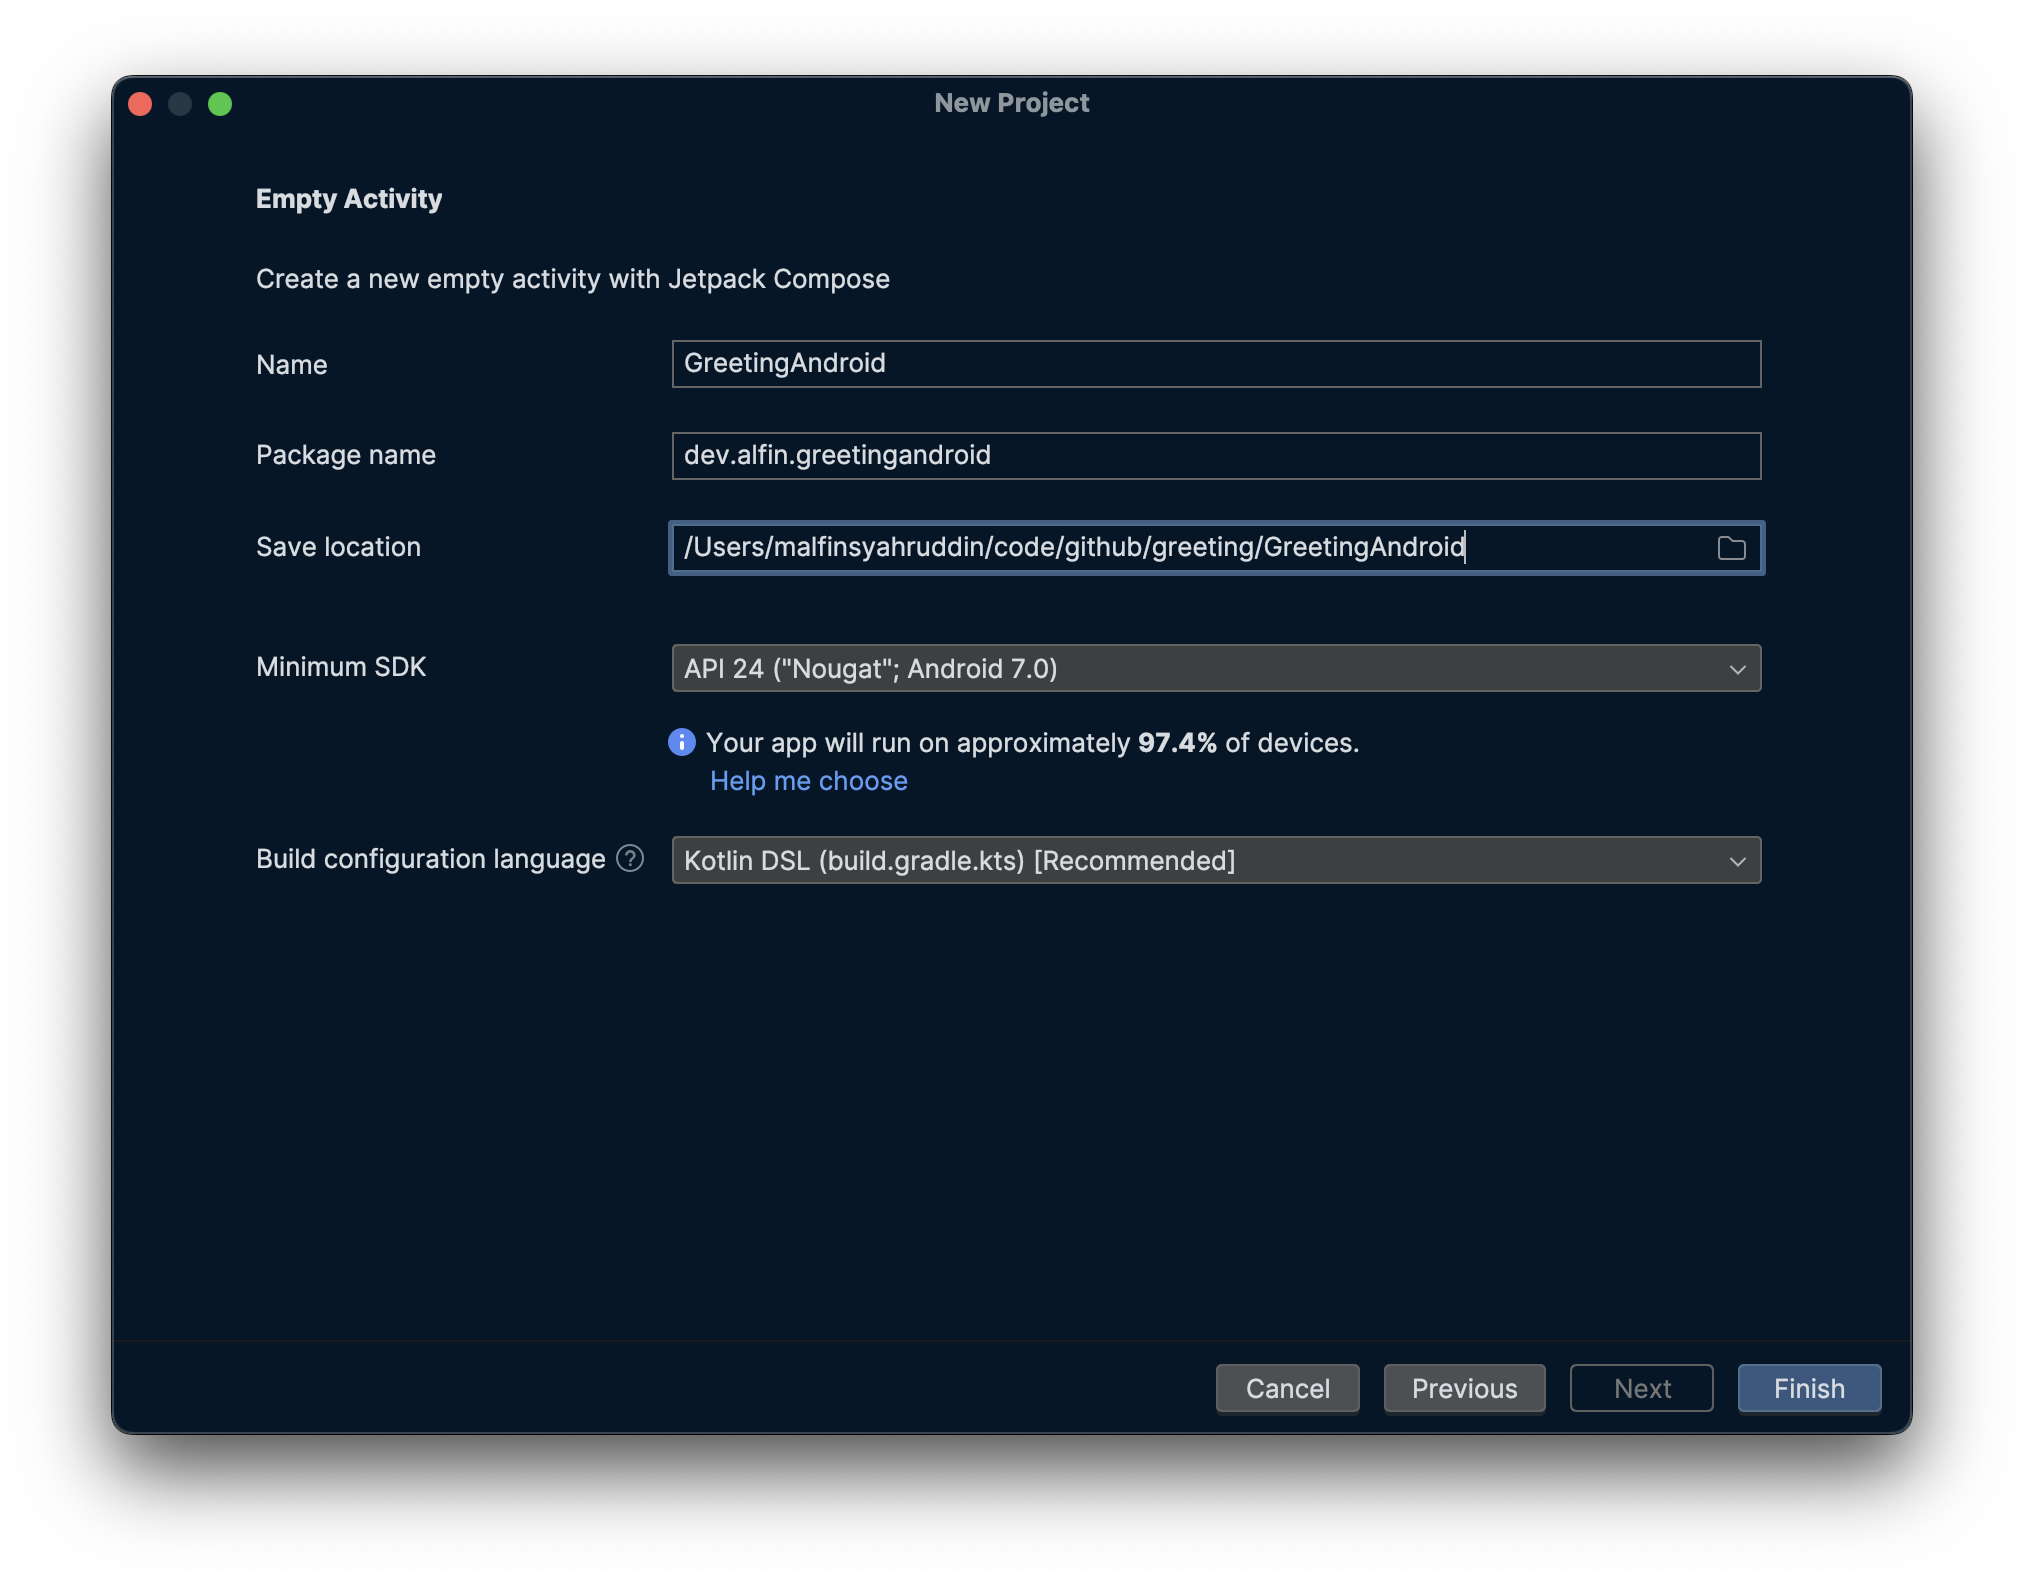Click the dropdown arrow for Minimum SDK
Screen dimensions: 2024x1582
(x=1736, y=669)
